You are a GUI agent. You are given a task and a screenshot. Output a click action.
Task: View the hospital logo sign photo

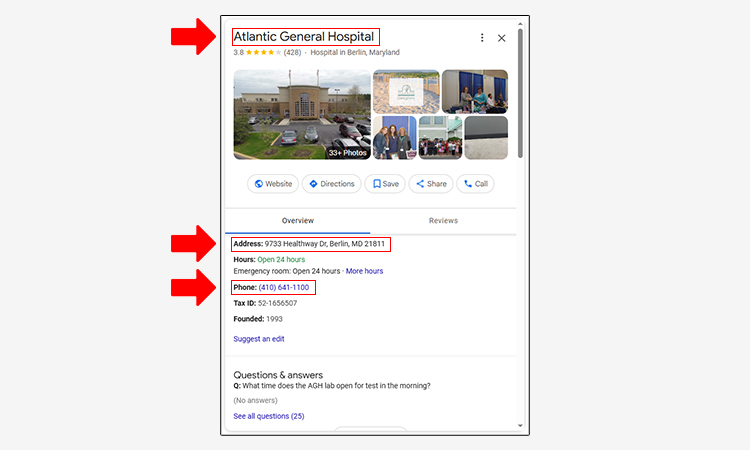[406, 91]
